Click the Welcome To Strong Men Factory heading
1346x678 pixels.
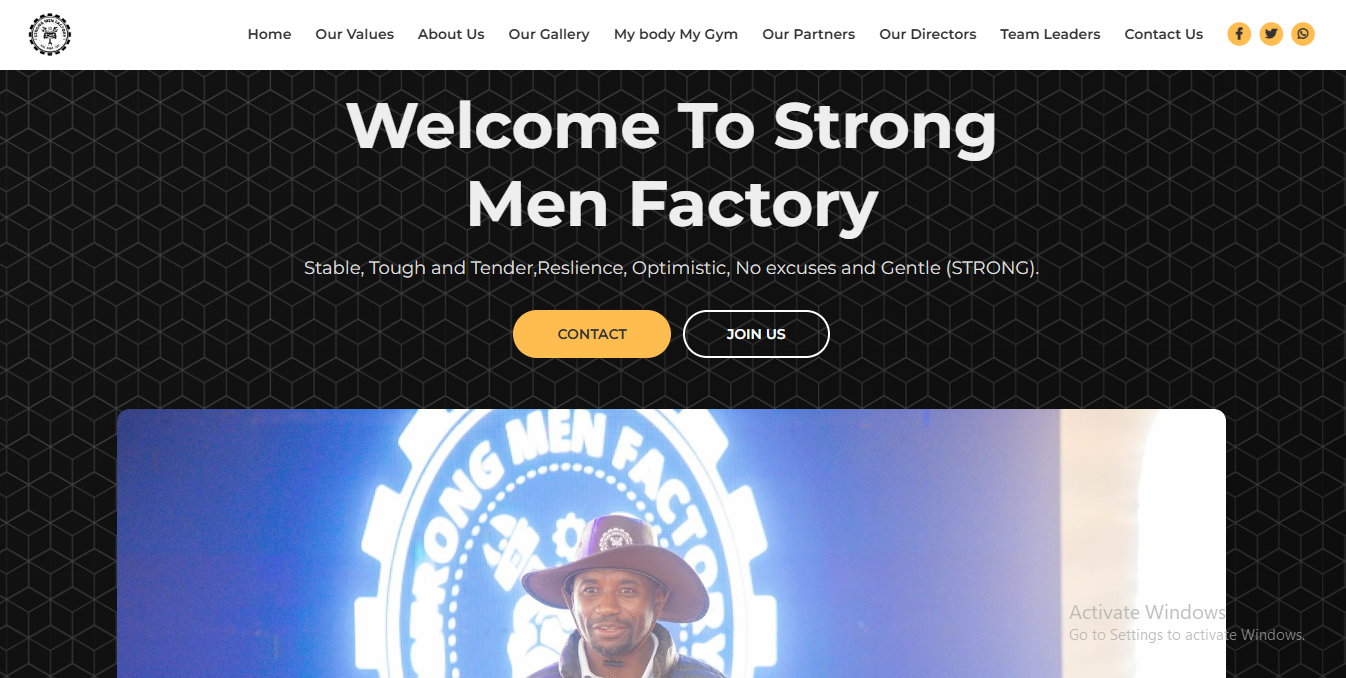click(x=672, y=165)
